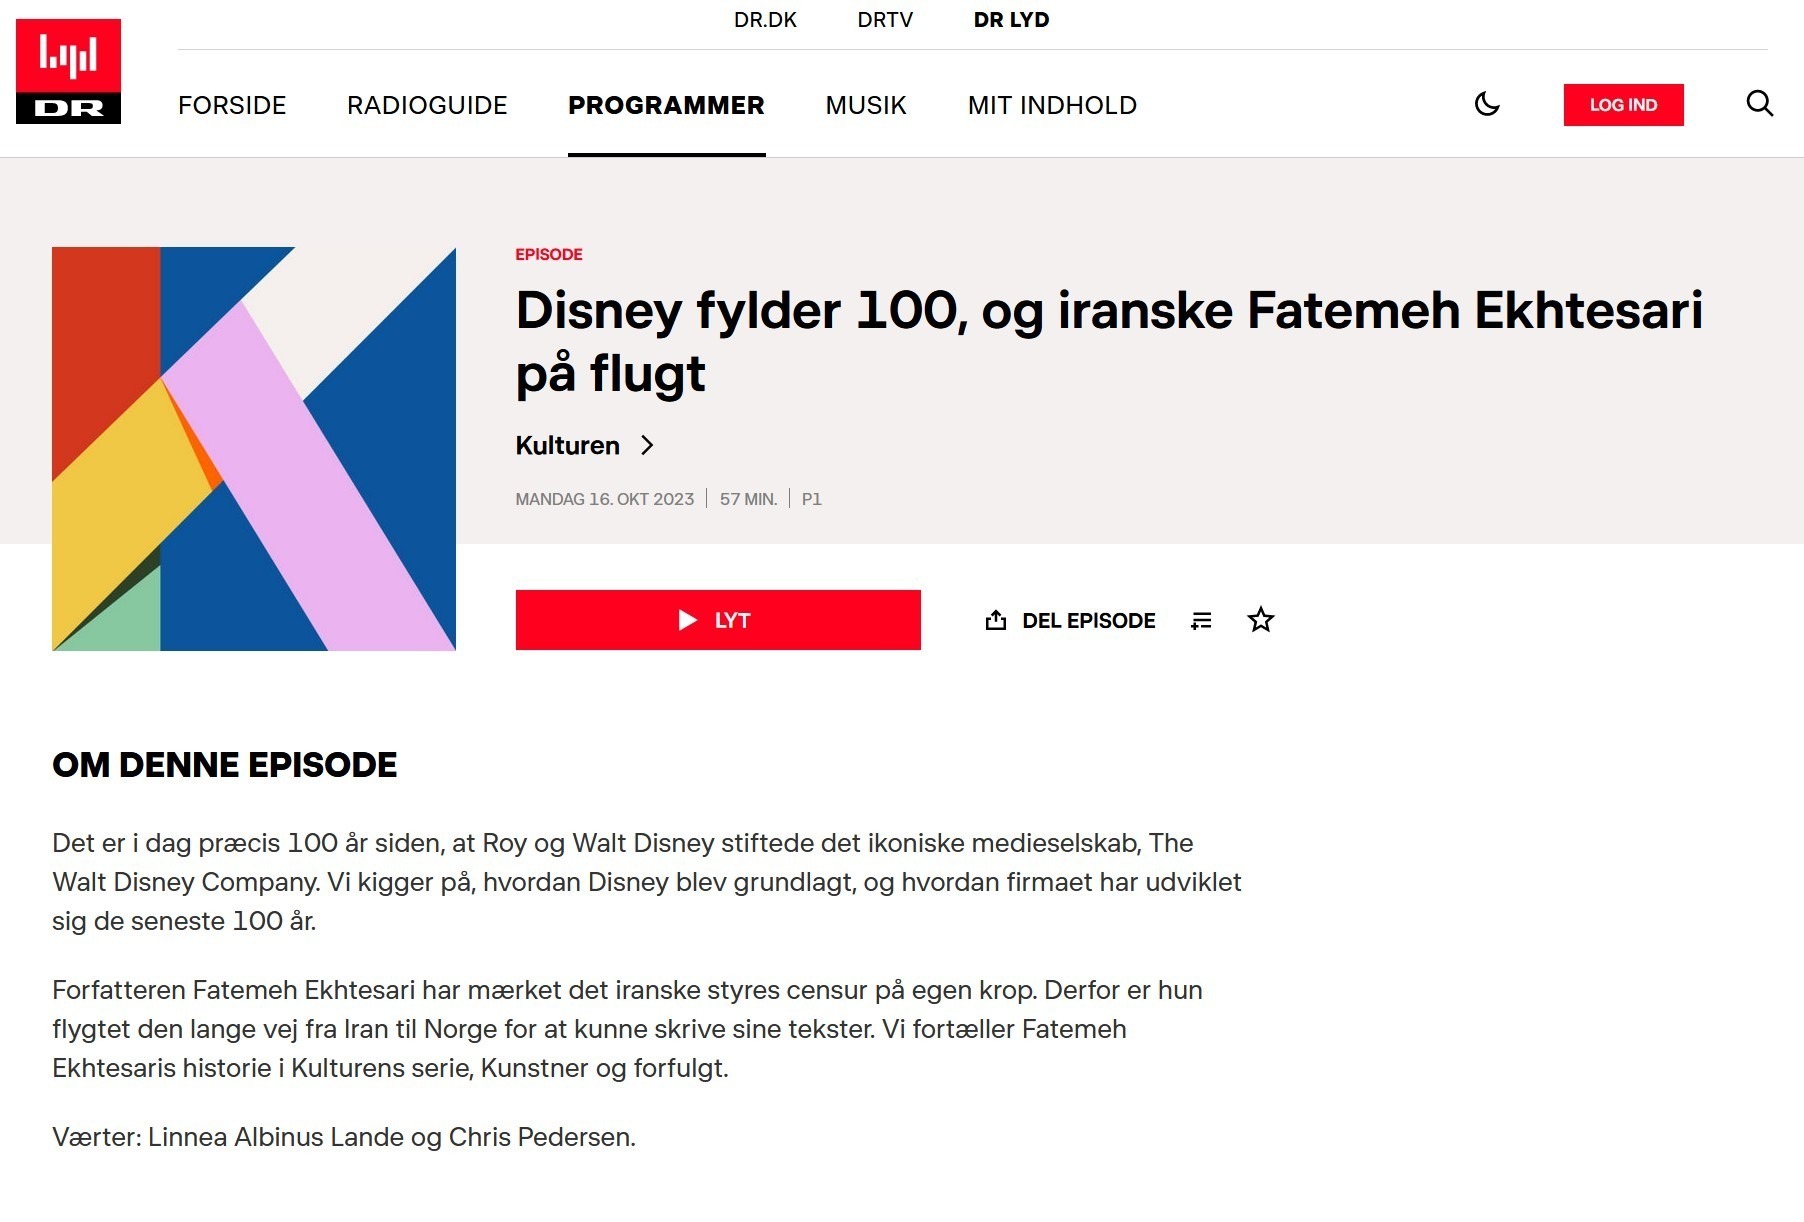Click the red Episode label

pyautogui.click(x=549, y=254)
